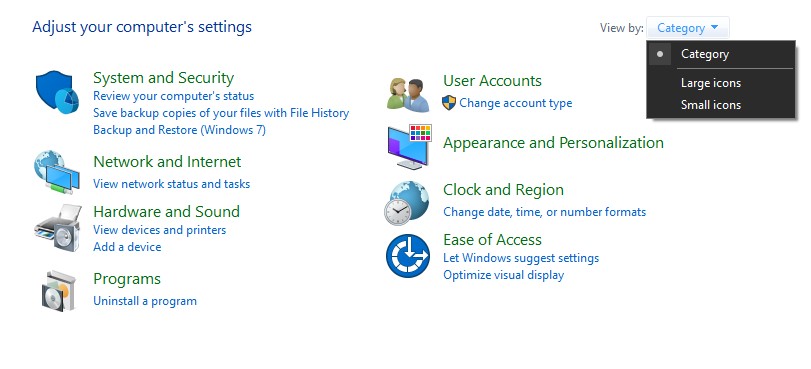Viewport: 811px width, 369px height.
Task: Open View network status and tasks
Action: point(172,184)
